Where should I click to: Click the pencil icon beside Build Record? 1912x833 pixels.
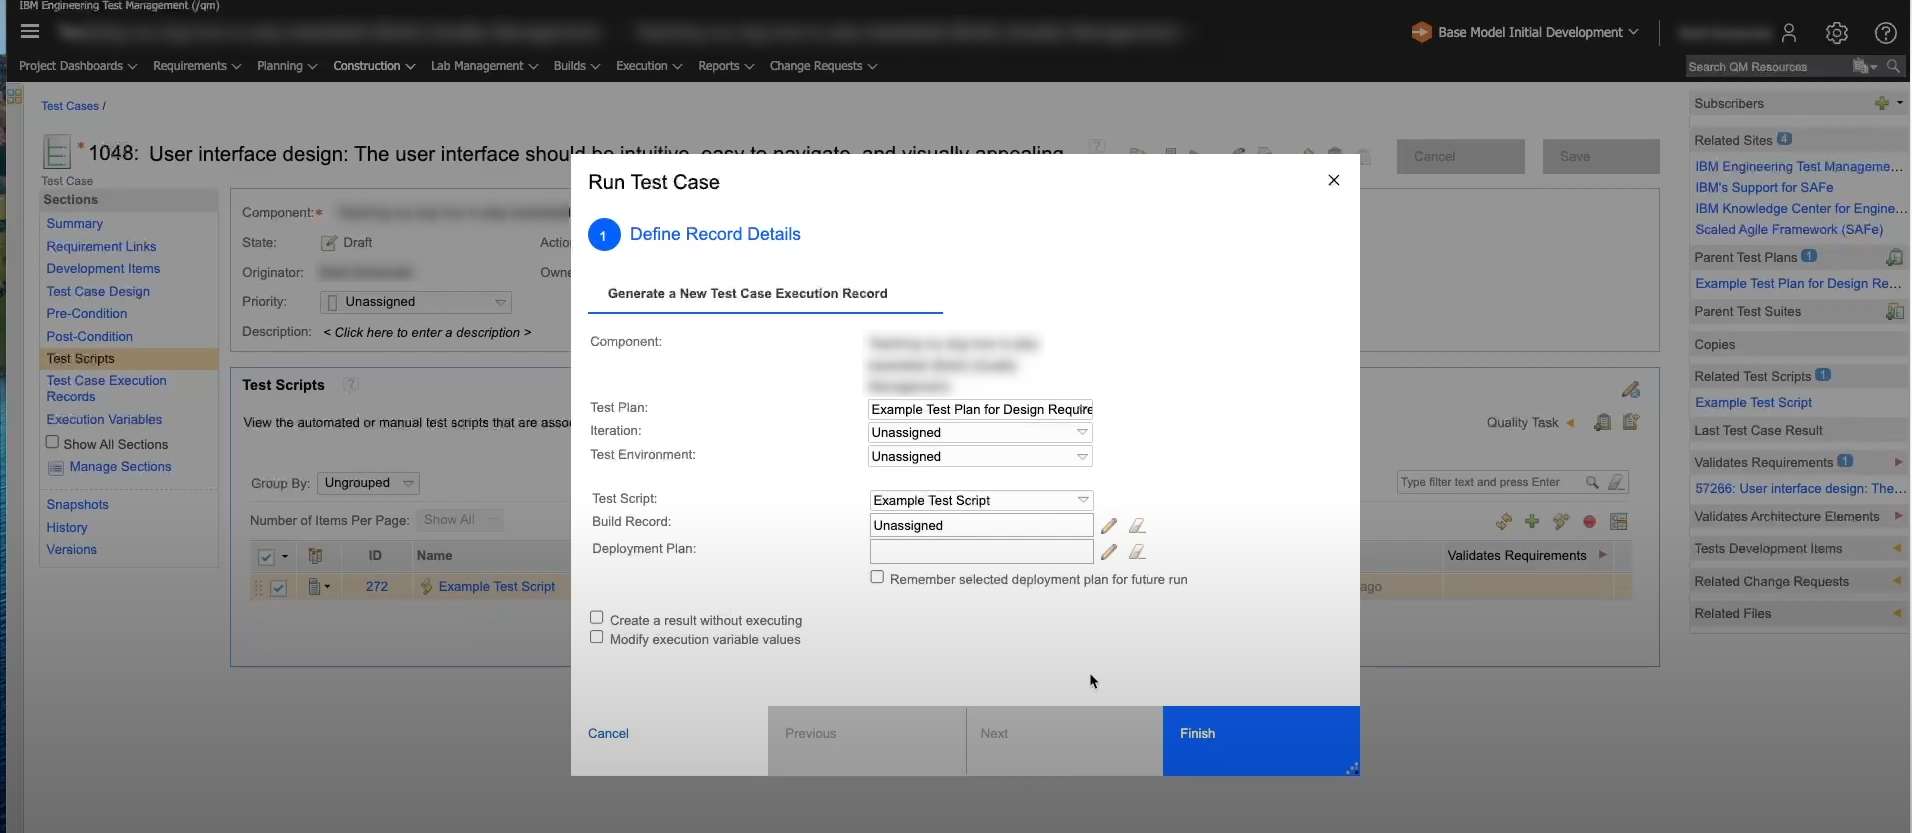click(1109, 526)
